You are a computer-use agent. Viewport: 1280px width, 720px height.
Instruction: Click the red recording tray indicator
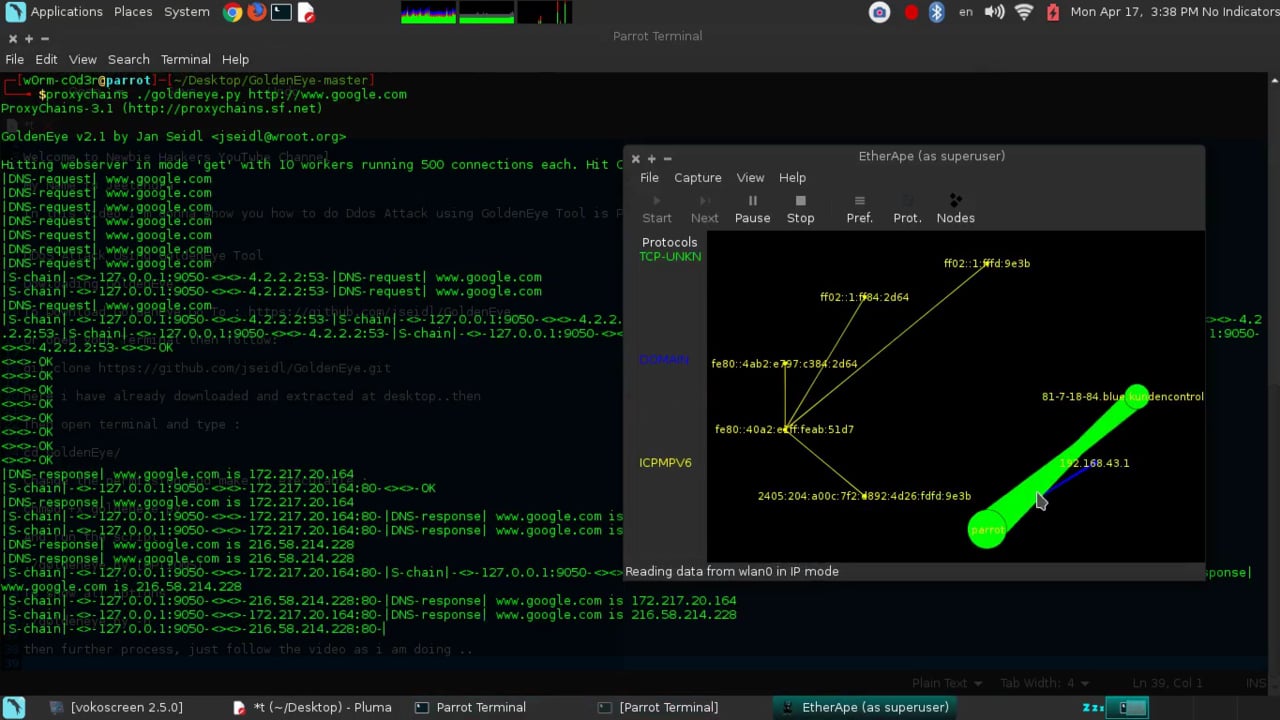click(x=911, y=12)
